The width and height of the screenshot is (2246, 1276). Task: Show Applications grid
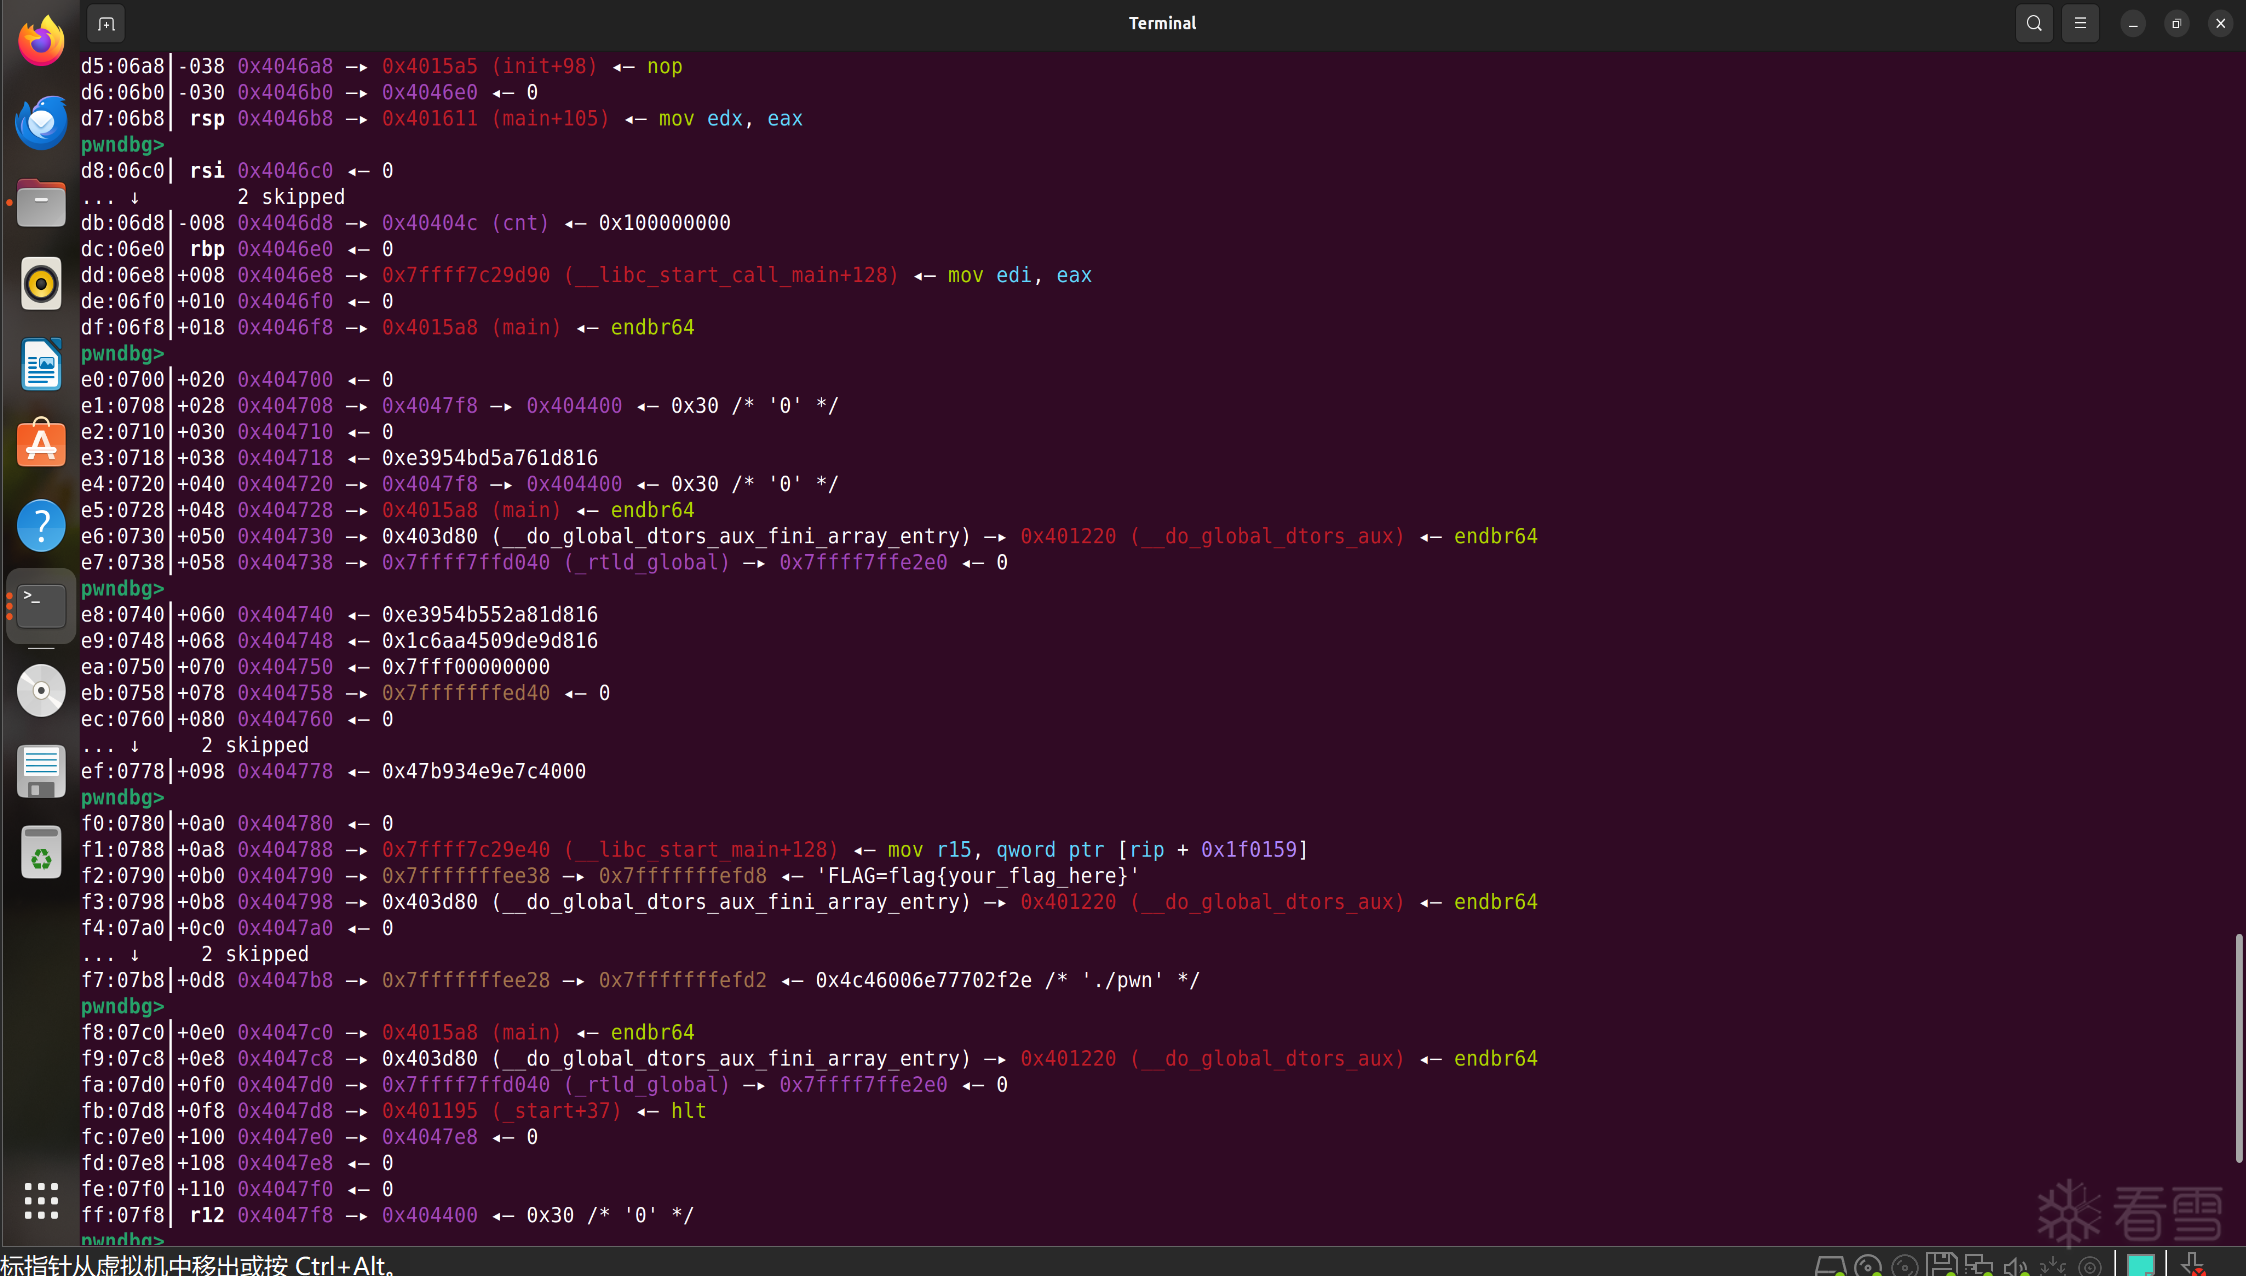pyautogui.click(x=41, y=1201)
